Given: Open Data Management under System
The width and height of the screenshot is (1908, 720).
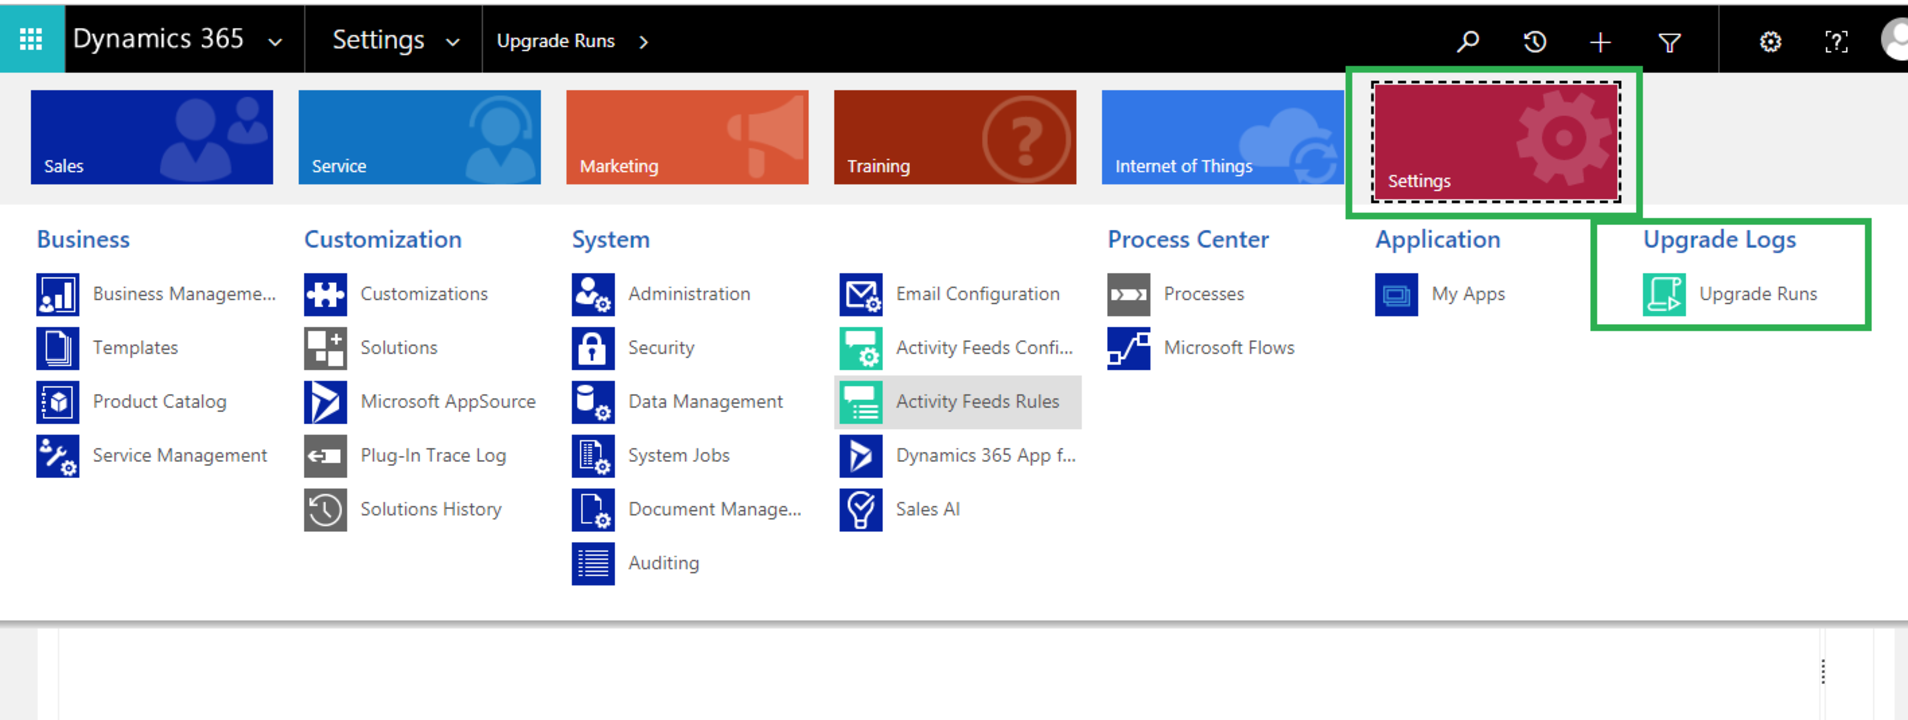Looking at the screenshot, I should (x=705, y=402).
